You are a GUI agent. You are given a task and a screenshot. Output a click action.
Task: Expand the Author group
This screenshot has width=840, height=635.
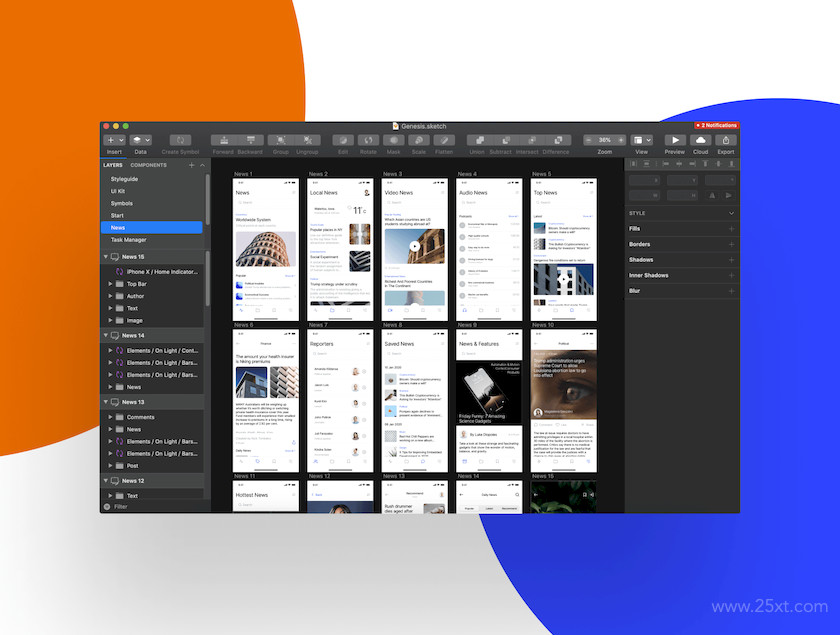coord(110,296)
